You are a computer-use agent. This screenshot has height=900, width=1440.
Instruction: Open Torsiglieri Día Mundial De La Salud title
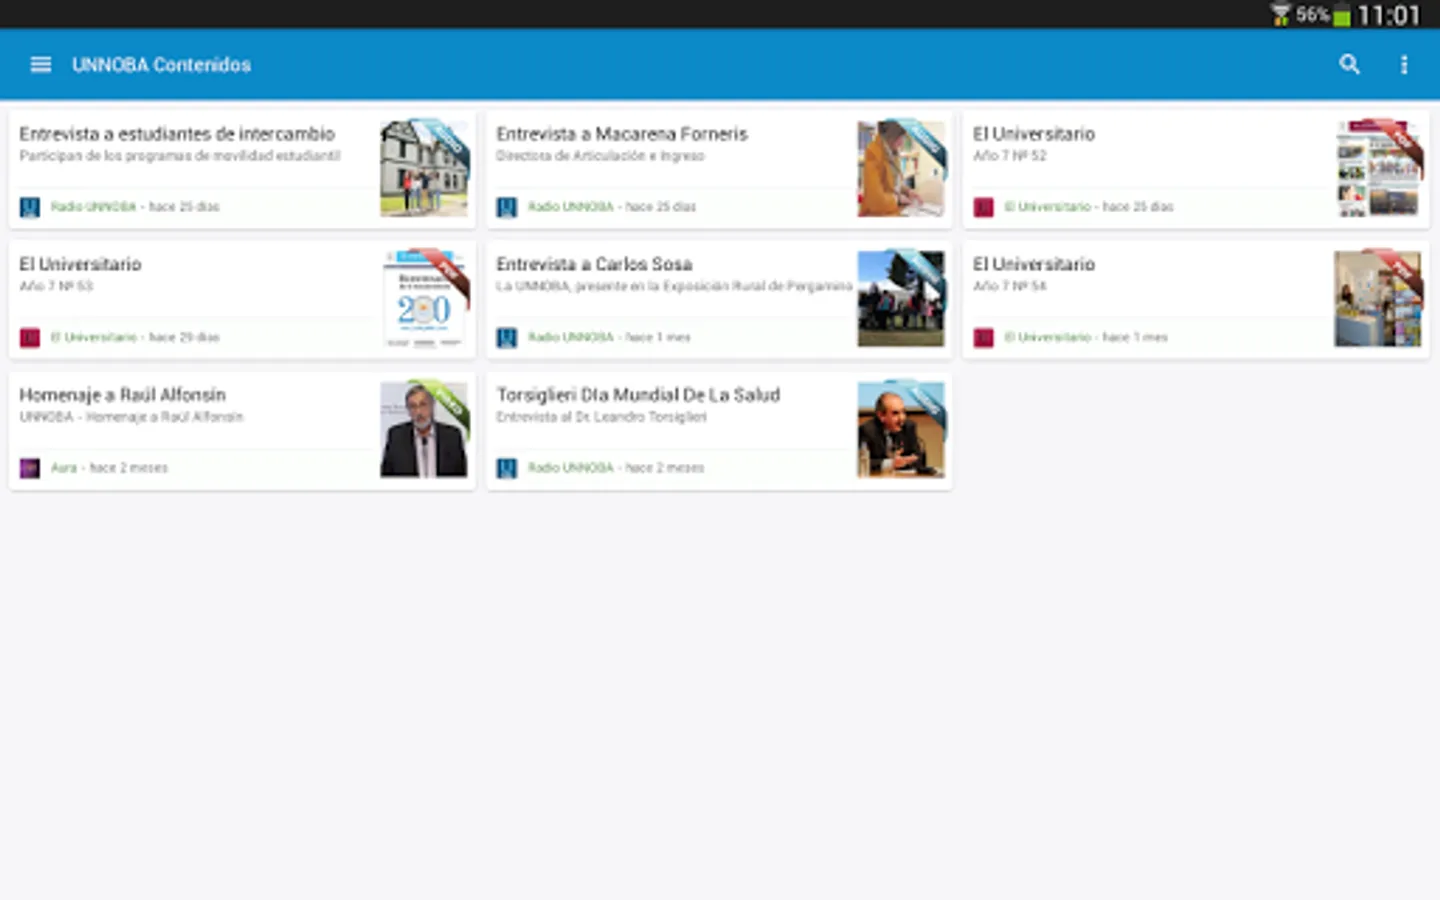(638, 395)
